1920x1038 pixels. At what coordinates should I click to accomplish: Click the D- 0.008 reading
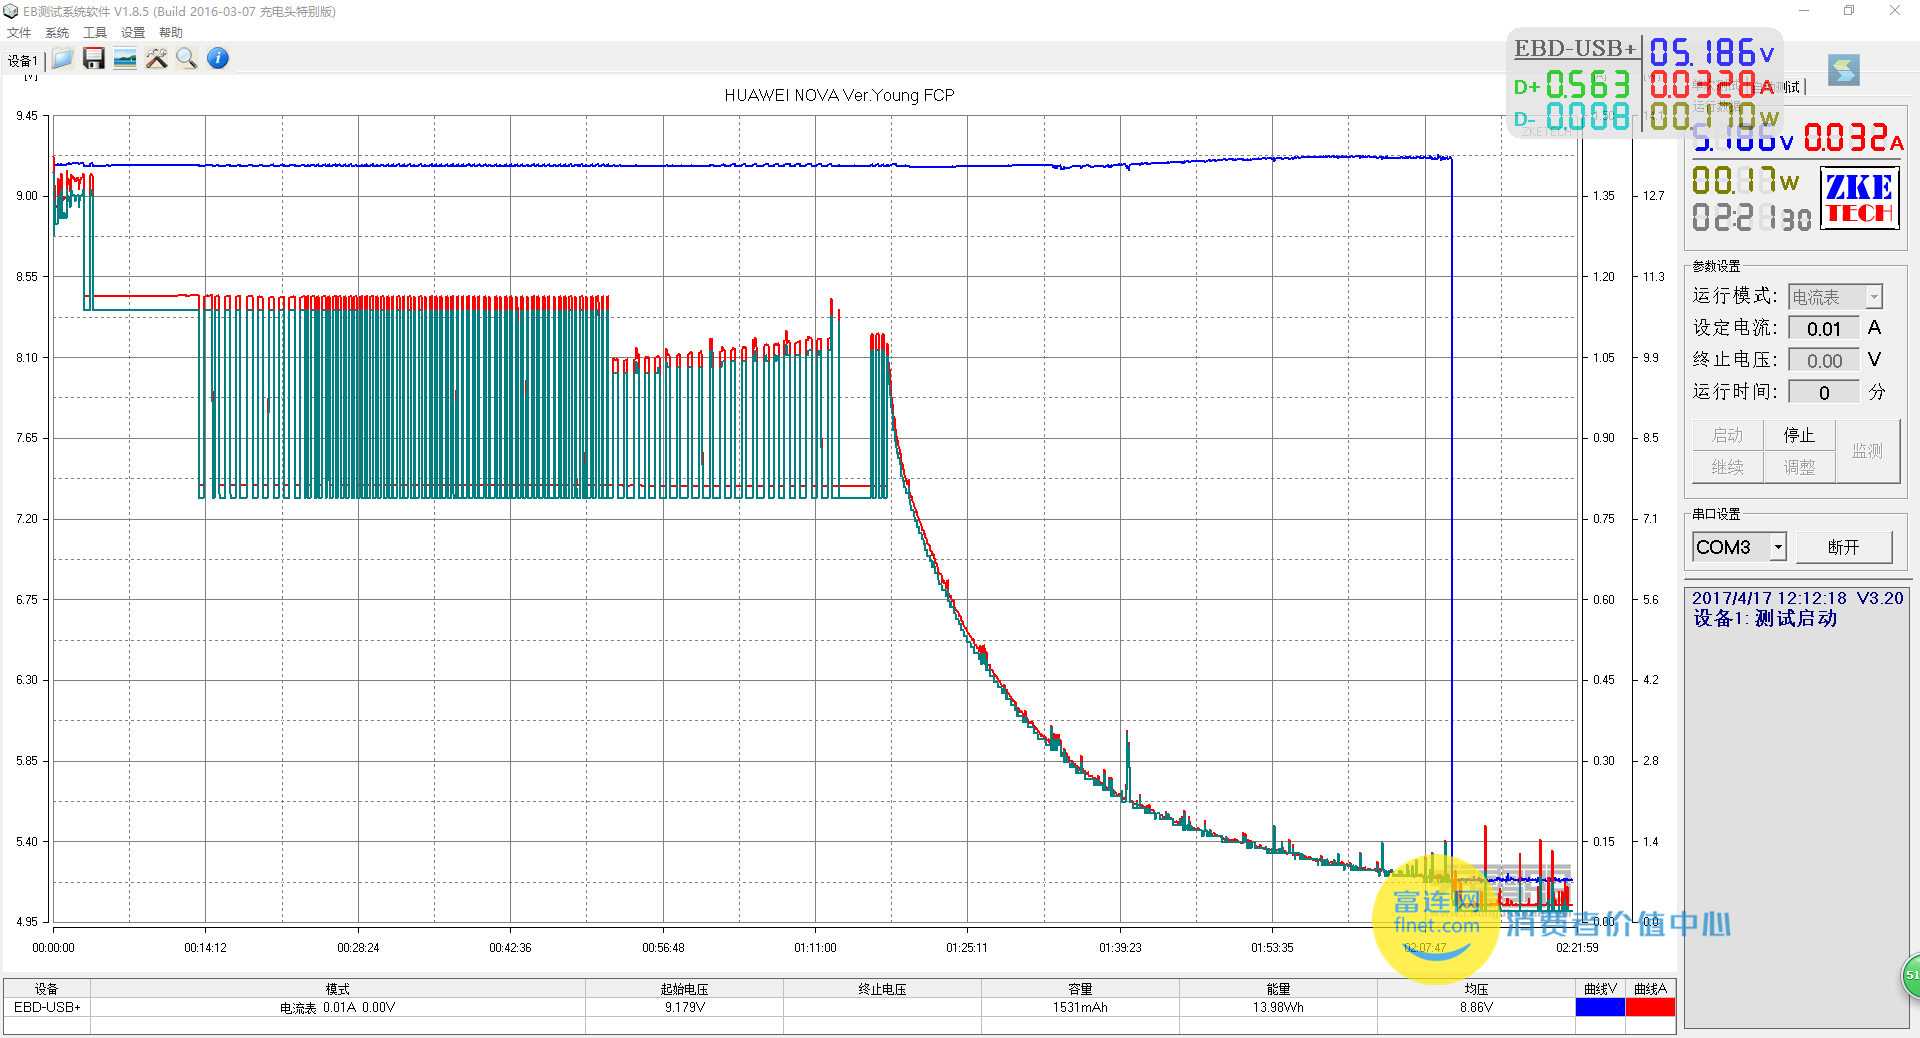pyautogui.click(x=1572, y=117)
